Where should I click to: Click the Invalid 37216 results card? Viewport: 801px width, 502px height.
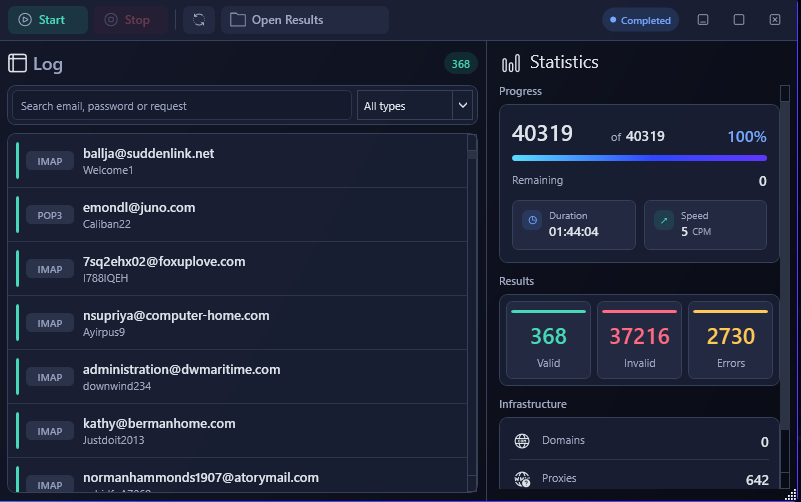639,340
